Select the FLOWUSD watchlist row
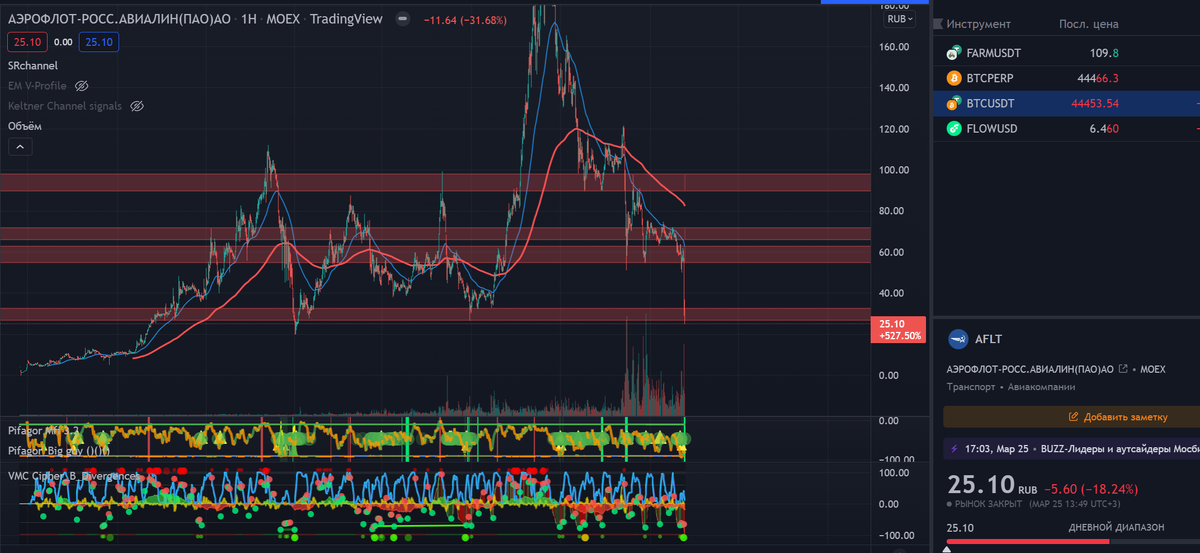Screen dimensions: 1200x553 (x=1066, y=128)
